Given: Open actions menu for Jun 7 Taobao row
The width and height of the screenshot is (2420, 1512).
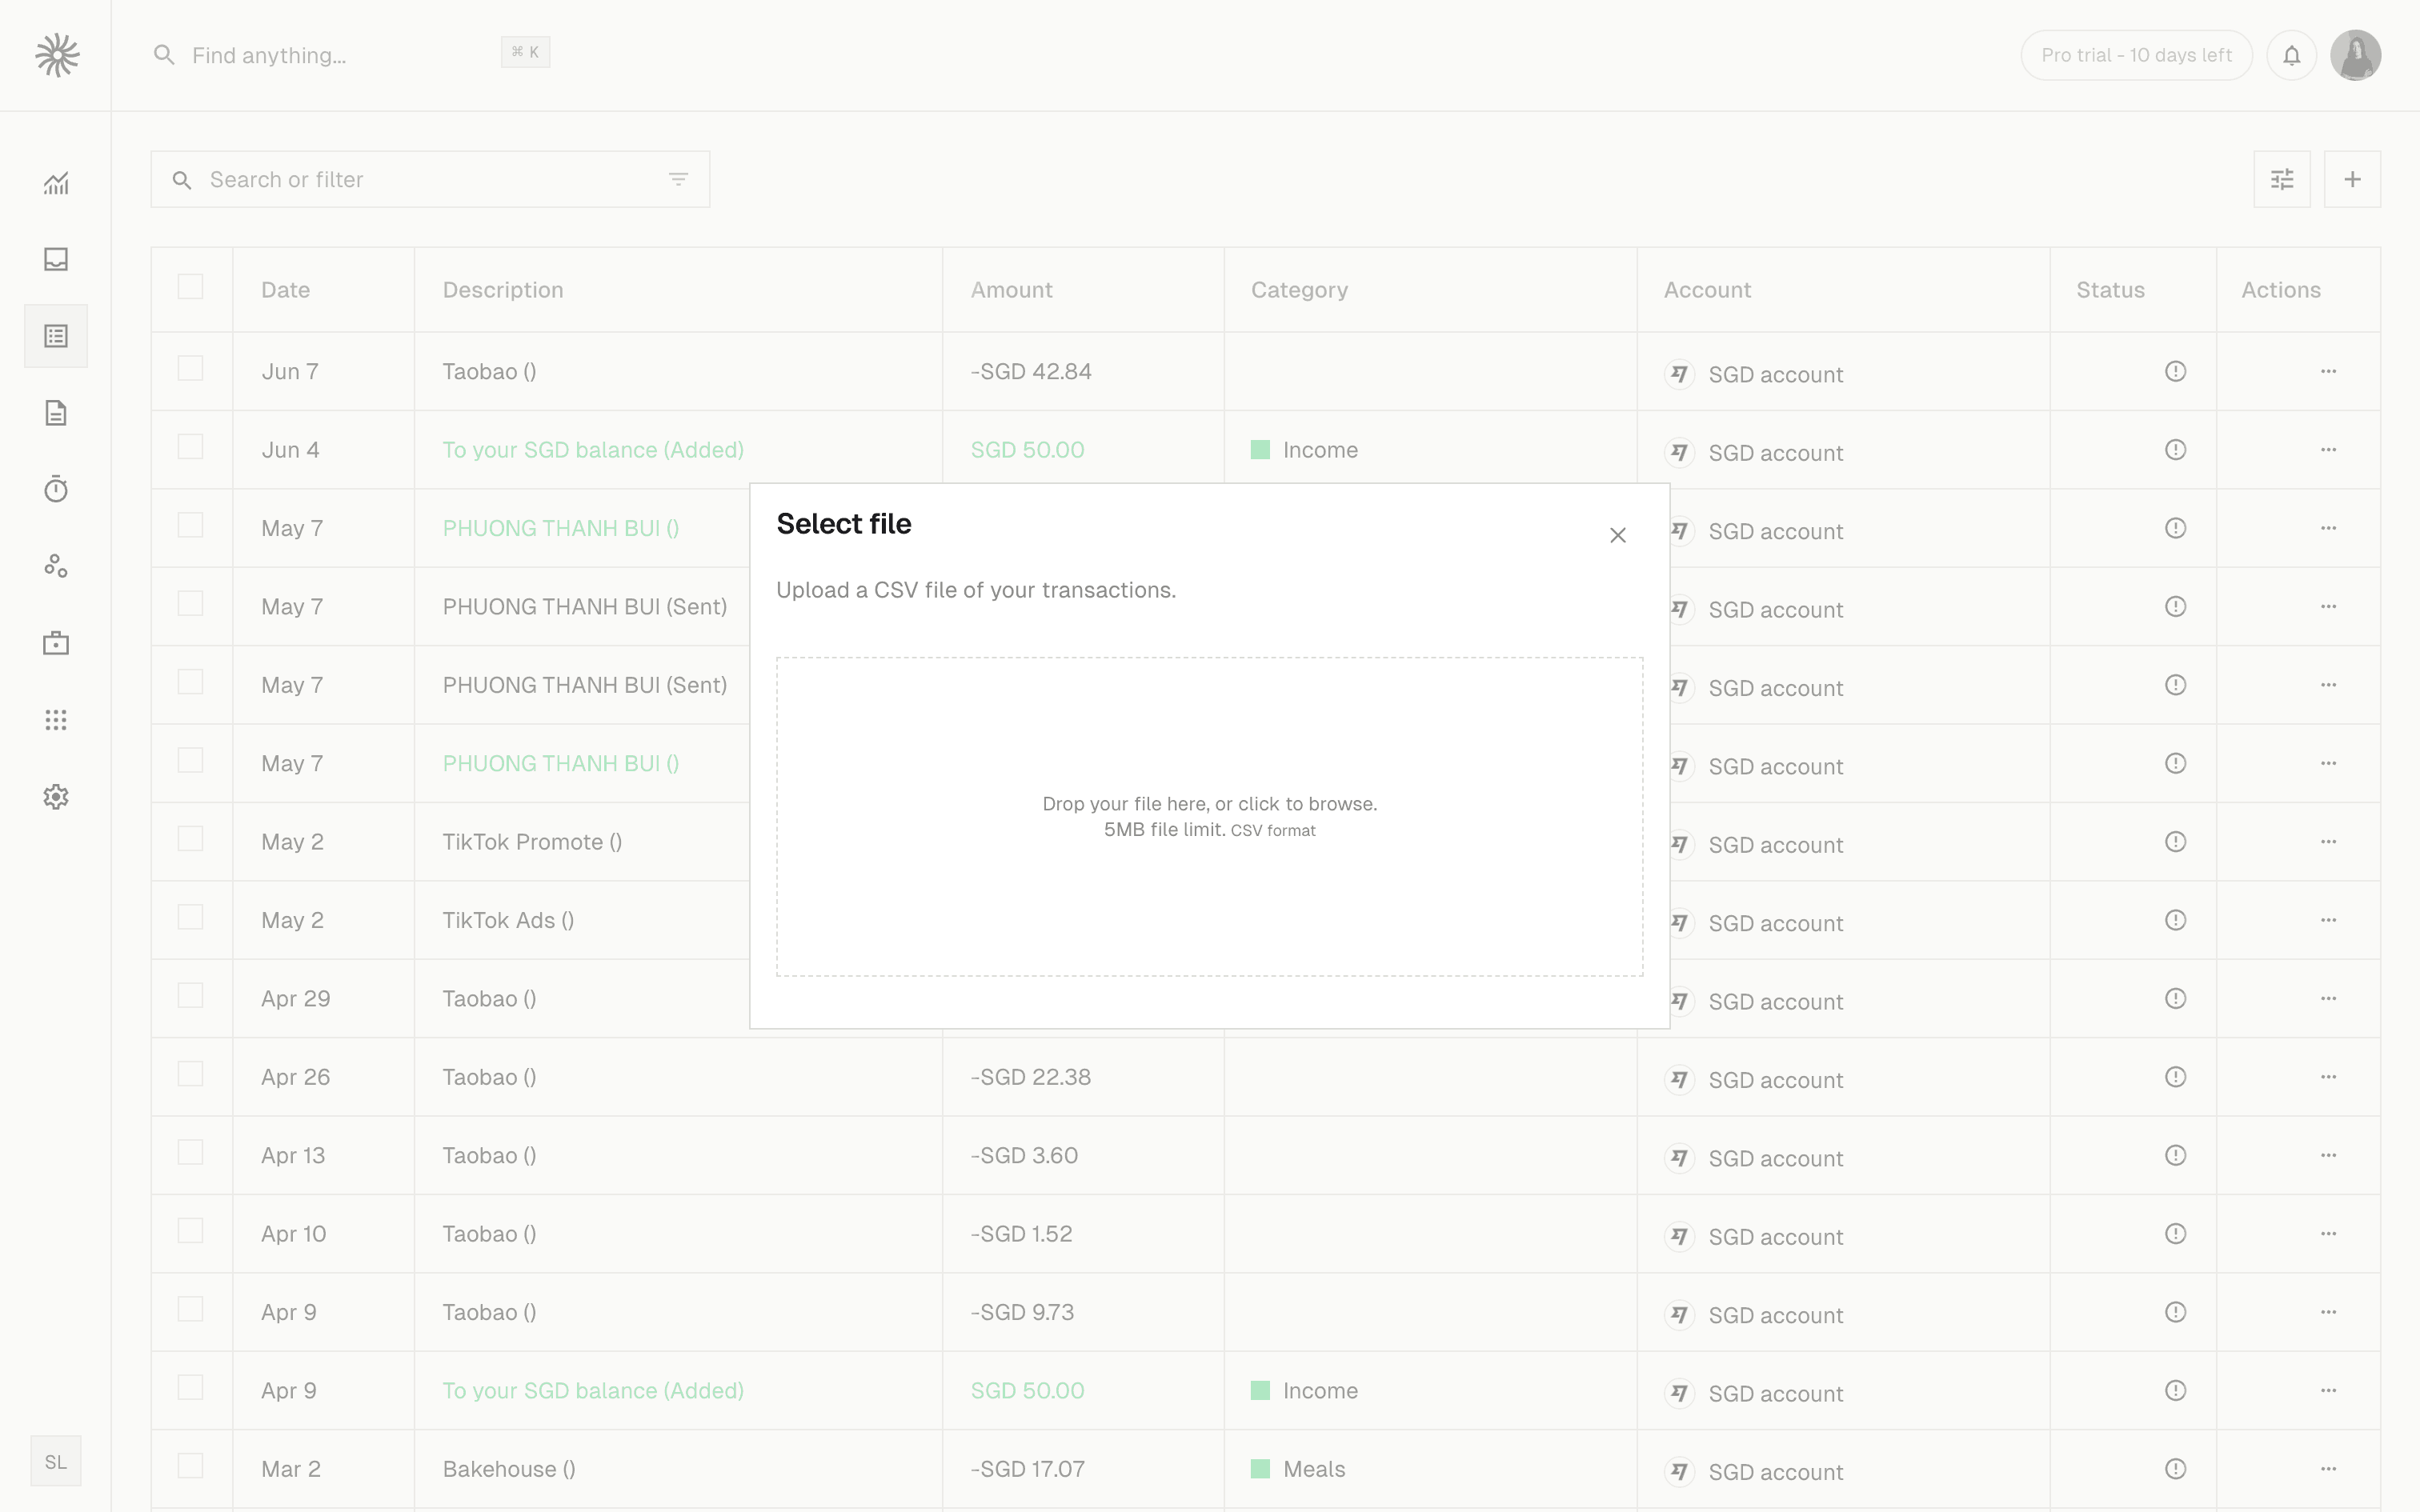Looking at the screenshot, I should pyautogui.click(x=2328, y=371).
